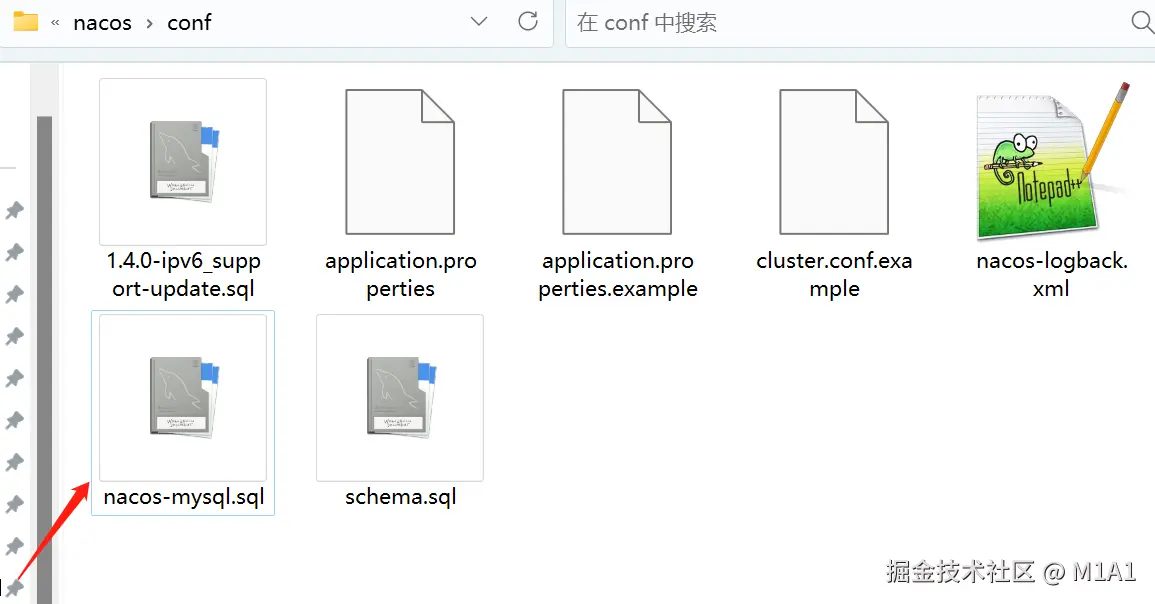Image resolution: width=1155 pixels, height=604 pixels.
Task: Click the conf breadcrumb label
Action: pyautogui.click(x=189, y=22)
